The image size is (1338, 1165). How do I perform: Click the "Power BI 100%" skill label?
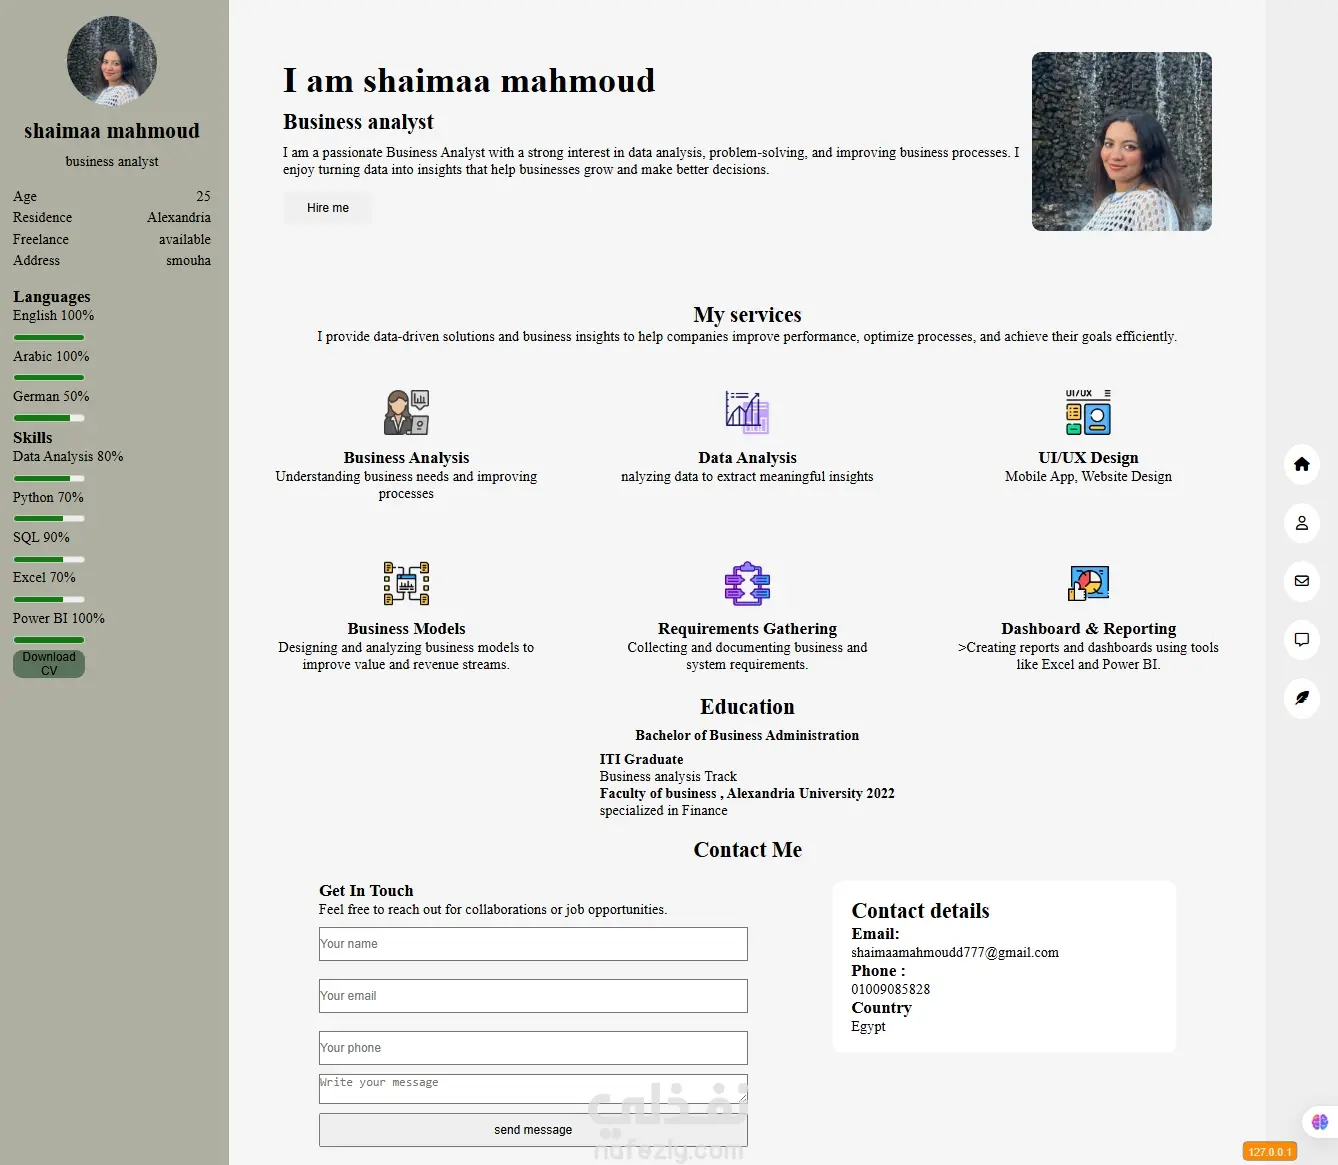coord(59,619)
